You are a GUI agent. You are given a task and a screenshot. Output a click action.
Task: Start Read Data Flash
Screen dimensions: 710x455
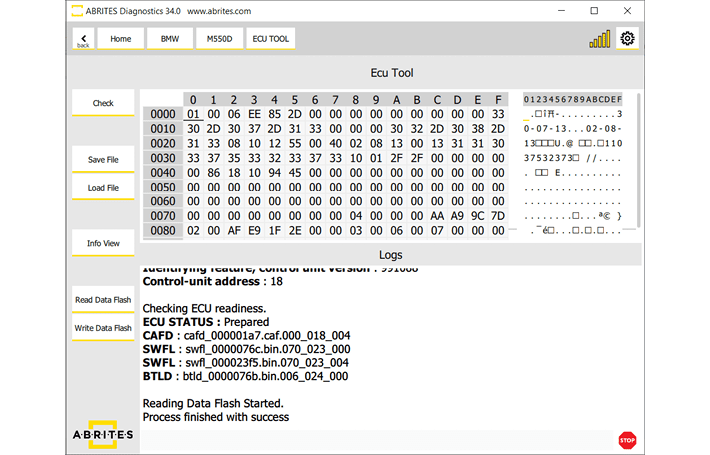point(103,300)
